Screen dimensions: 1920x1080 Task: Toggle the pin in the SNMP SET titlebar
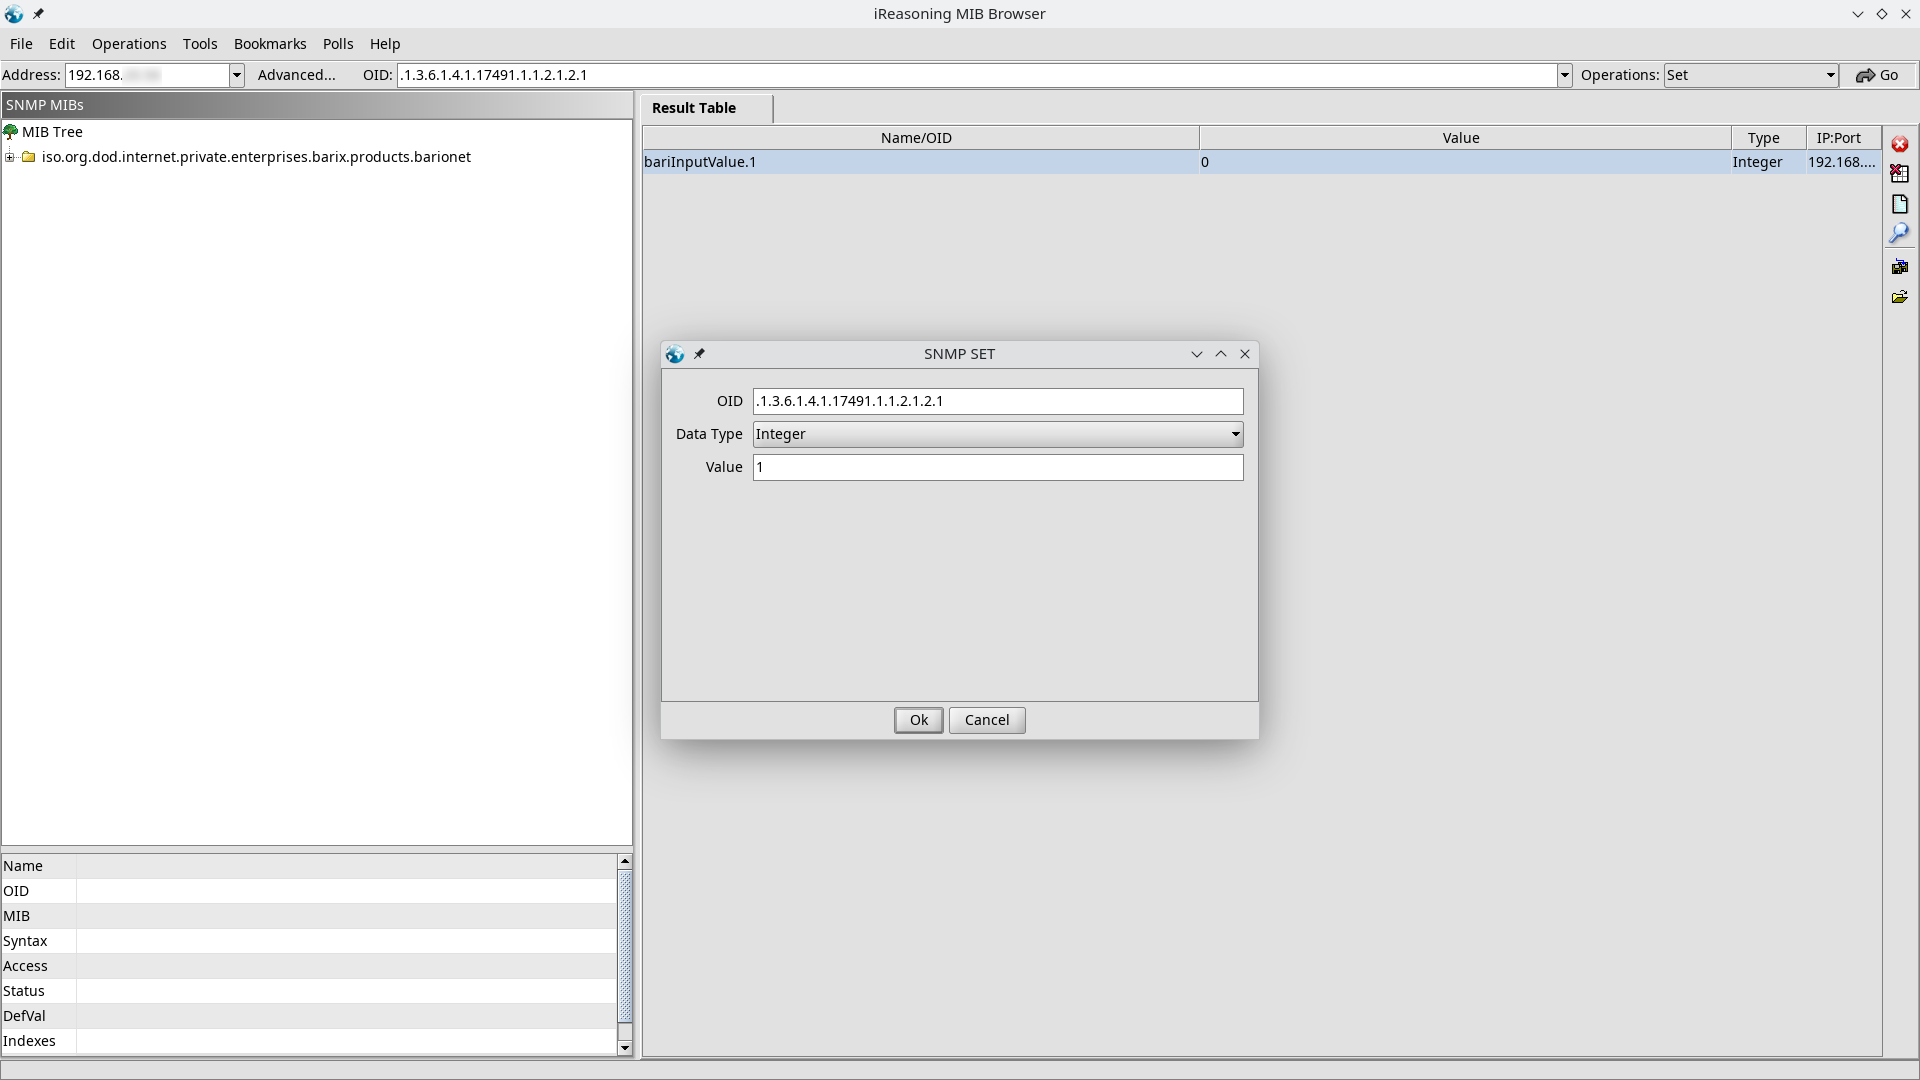700,354
